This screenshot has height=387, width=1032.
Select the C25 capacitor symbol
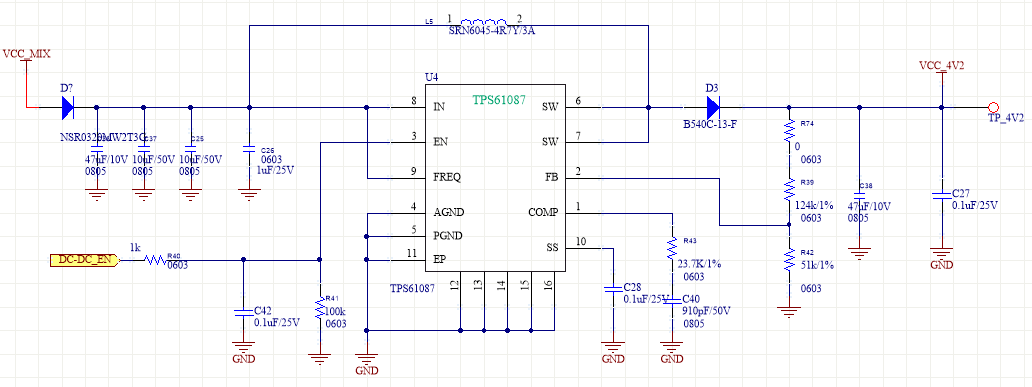pyautogui.click(x=191, y=149)
